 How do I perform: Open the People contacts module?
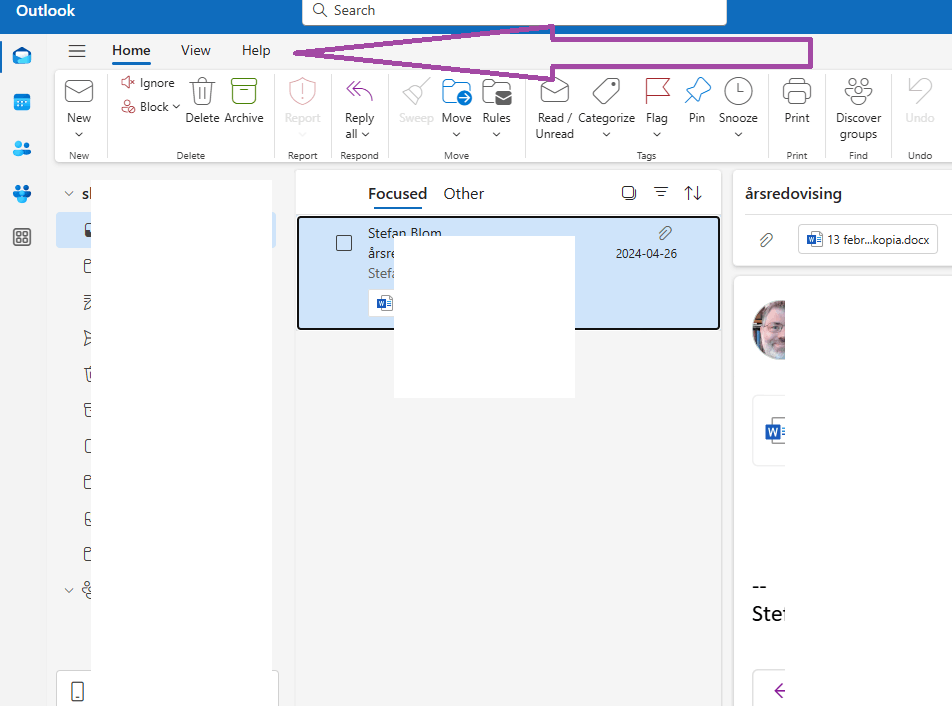[22, 148]
